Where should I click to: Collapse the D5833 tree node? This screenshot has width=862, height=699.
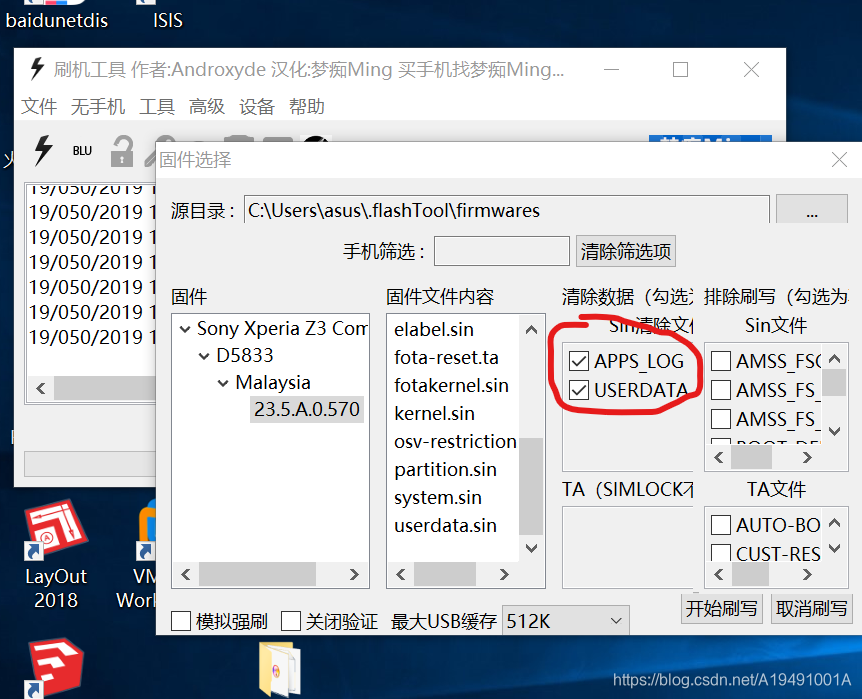(x=204, y=356)
